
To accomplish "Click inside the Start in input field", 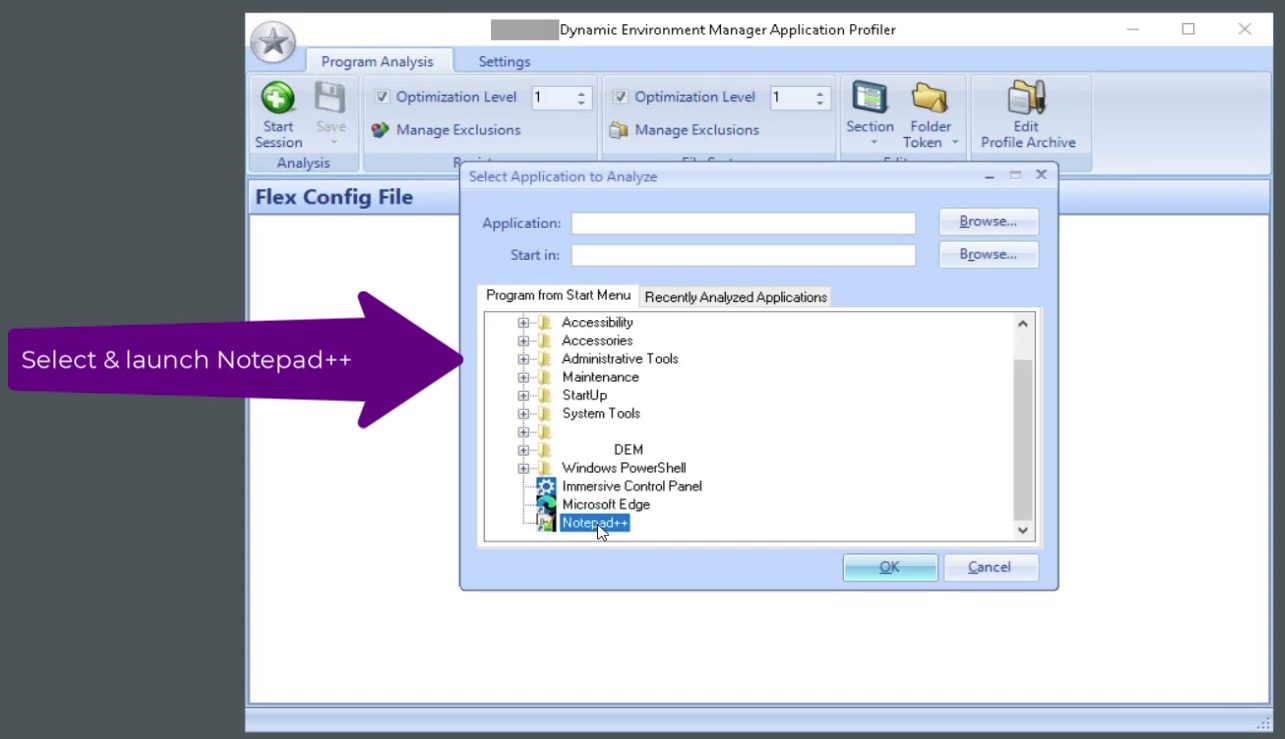I will [x=743, y=255].
